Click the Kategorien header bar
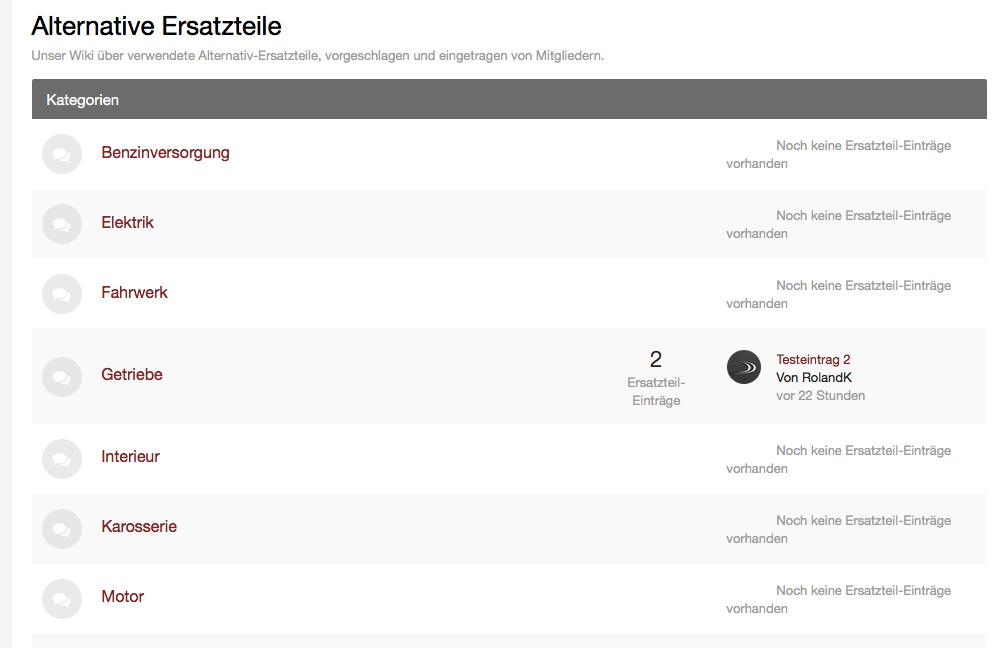Image resolution: width=1003 pixels, height=648 pixels. click(509, 100)
